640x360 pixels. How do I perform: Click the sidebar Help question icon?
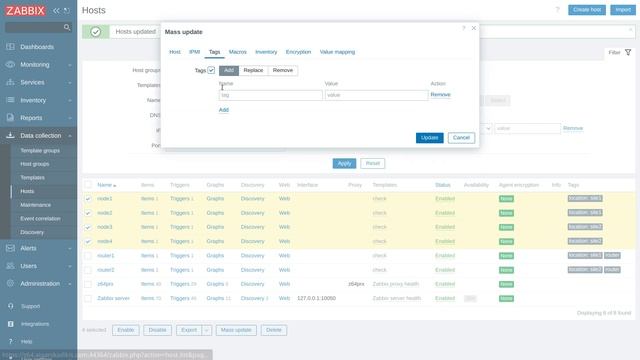click(11, 341)
